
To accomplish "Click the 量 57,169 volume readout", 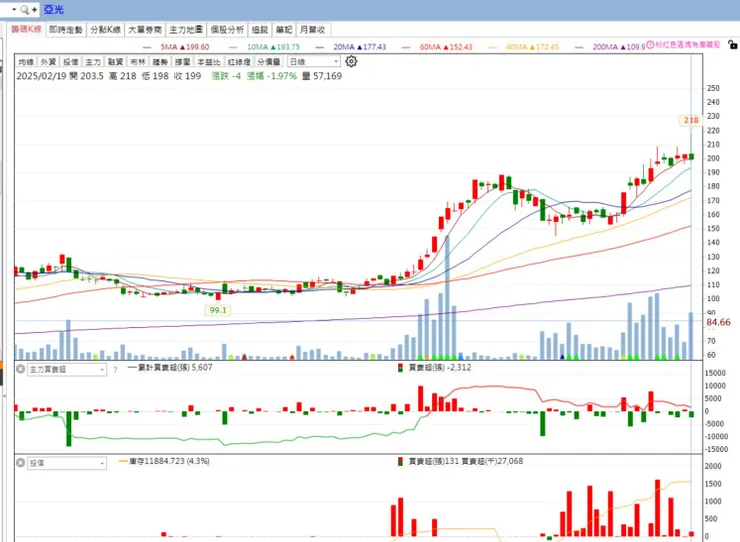I will 322,76.
